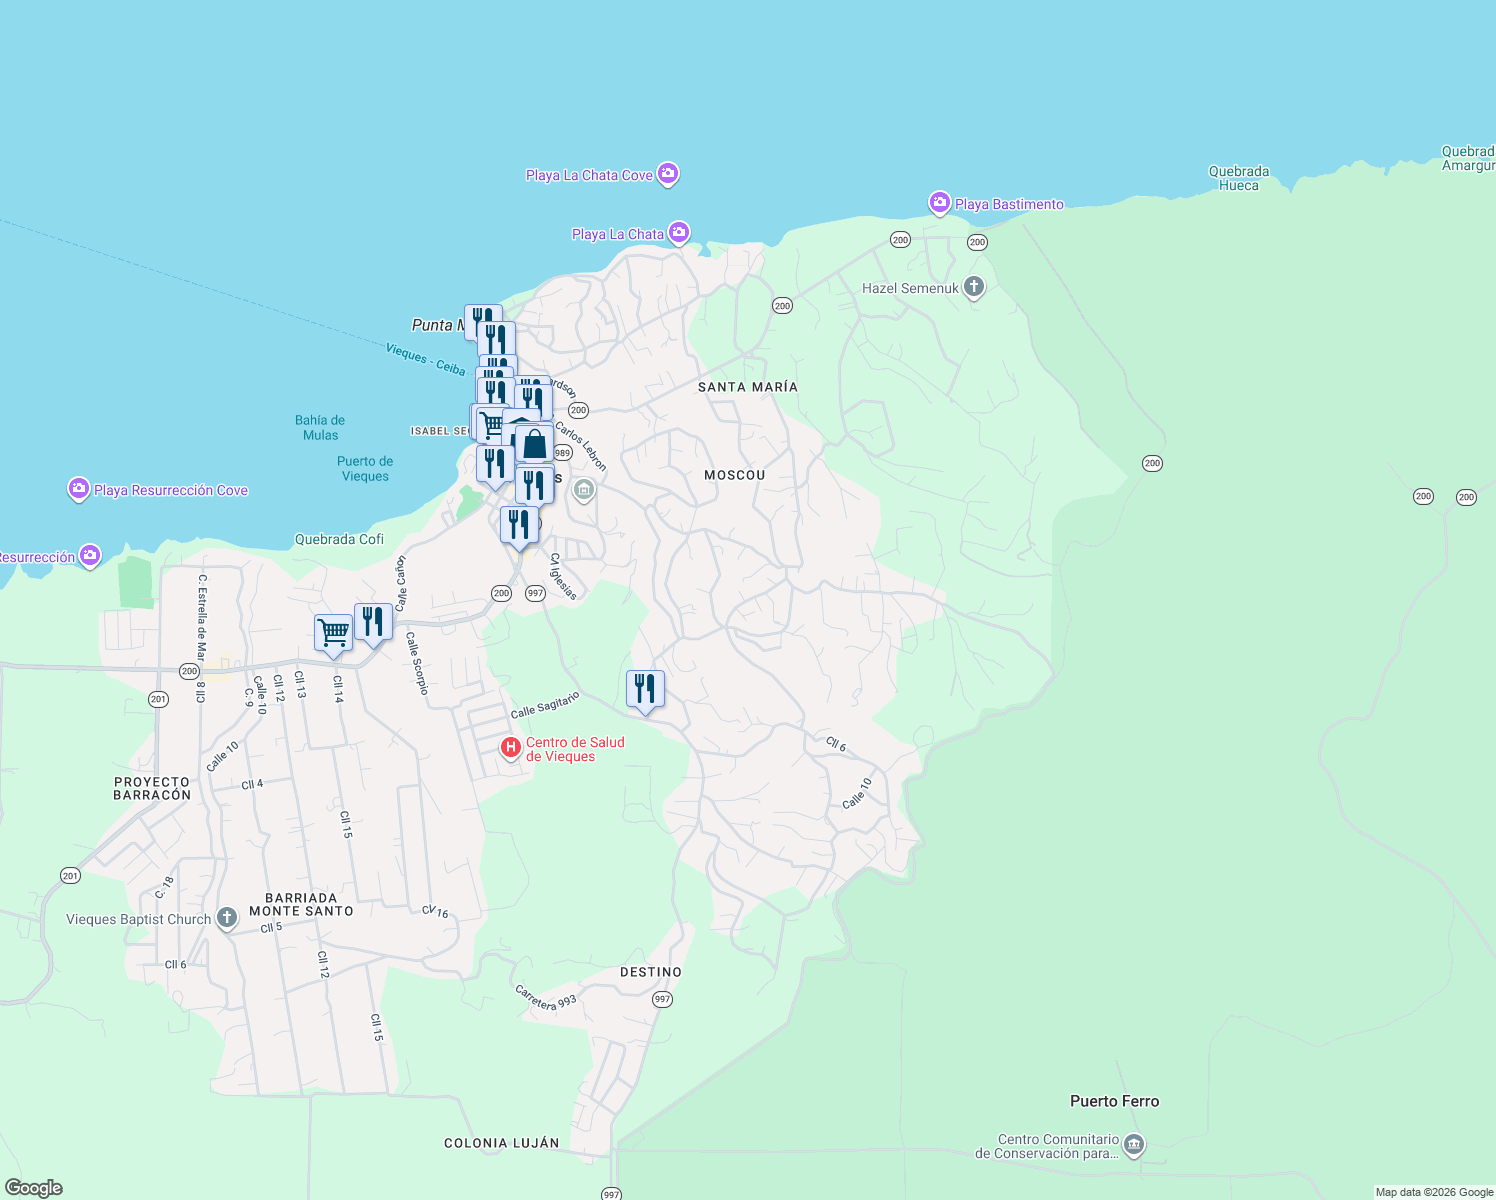This screenshot has height=1200, width=1496.
Task: Open the Google logo link
Action: point(32,1188)
